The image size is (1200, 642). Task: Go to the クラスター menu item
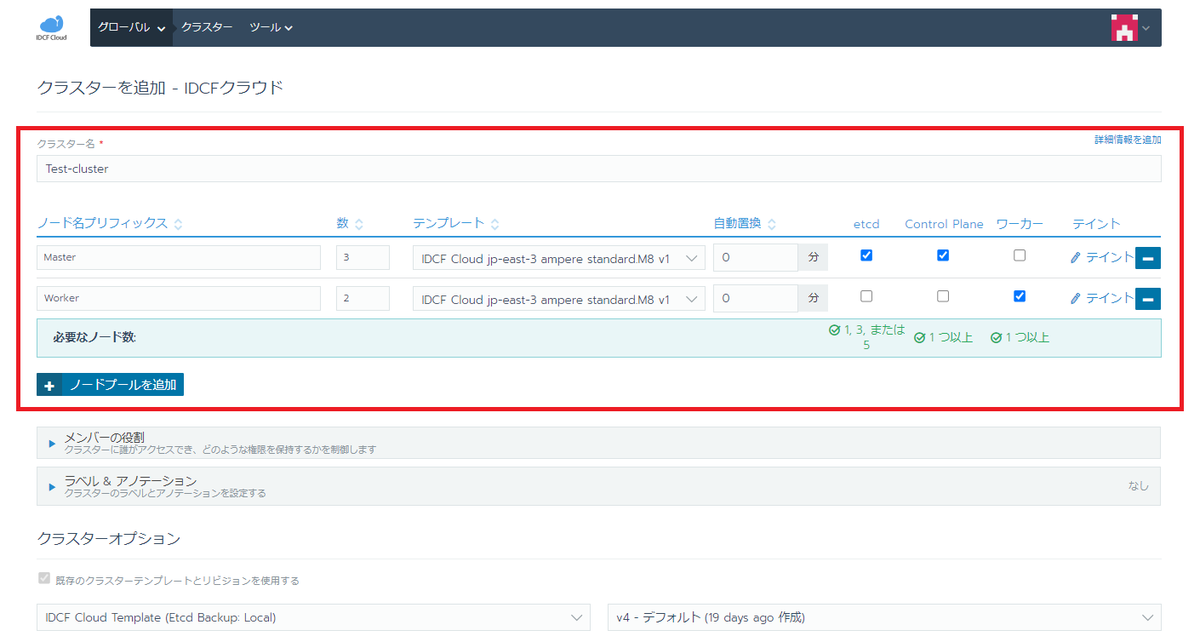click(207, 28)
